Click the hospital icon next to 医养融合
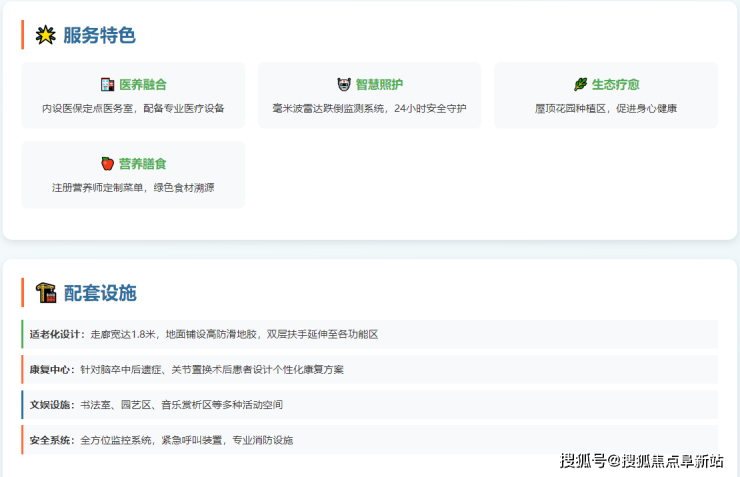740x477 pixels. pyautogui.click(x=107, y=85)
